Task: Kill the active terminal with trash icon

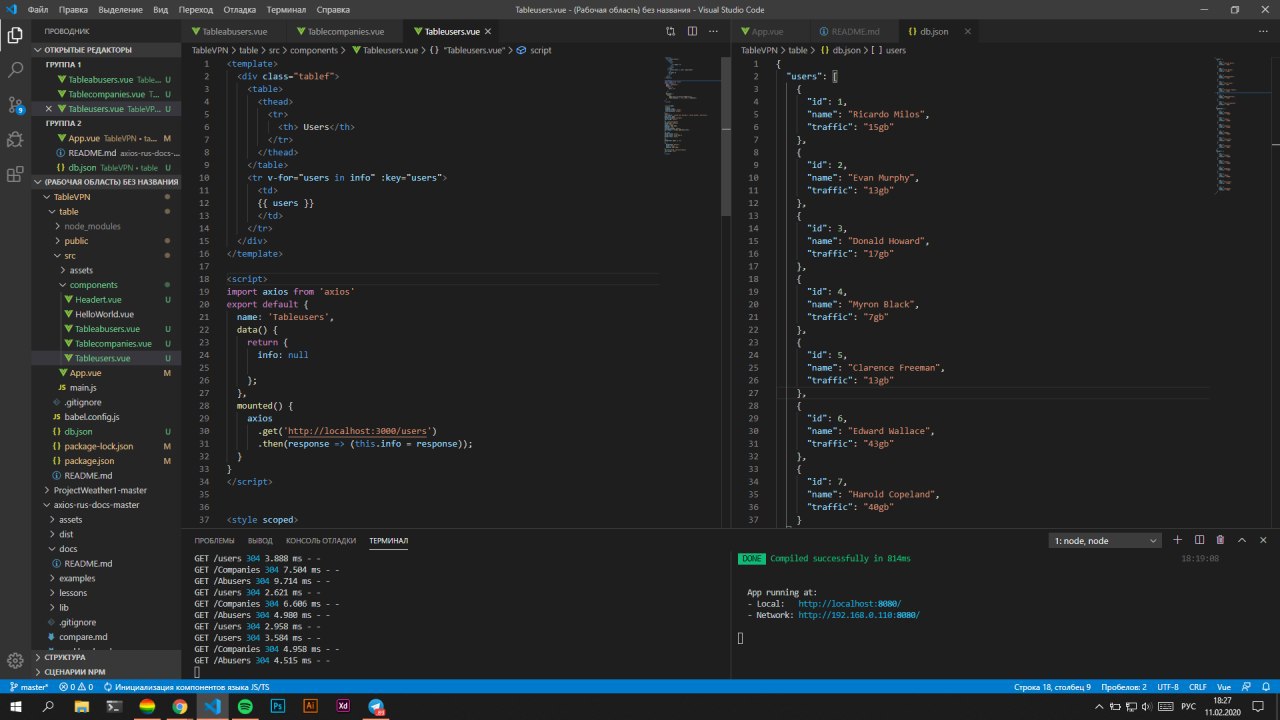Action: pos(1220,540)
